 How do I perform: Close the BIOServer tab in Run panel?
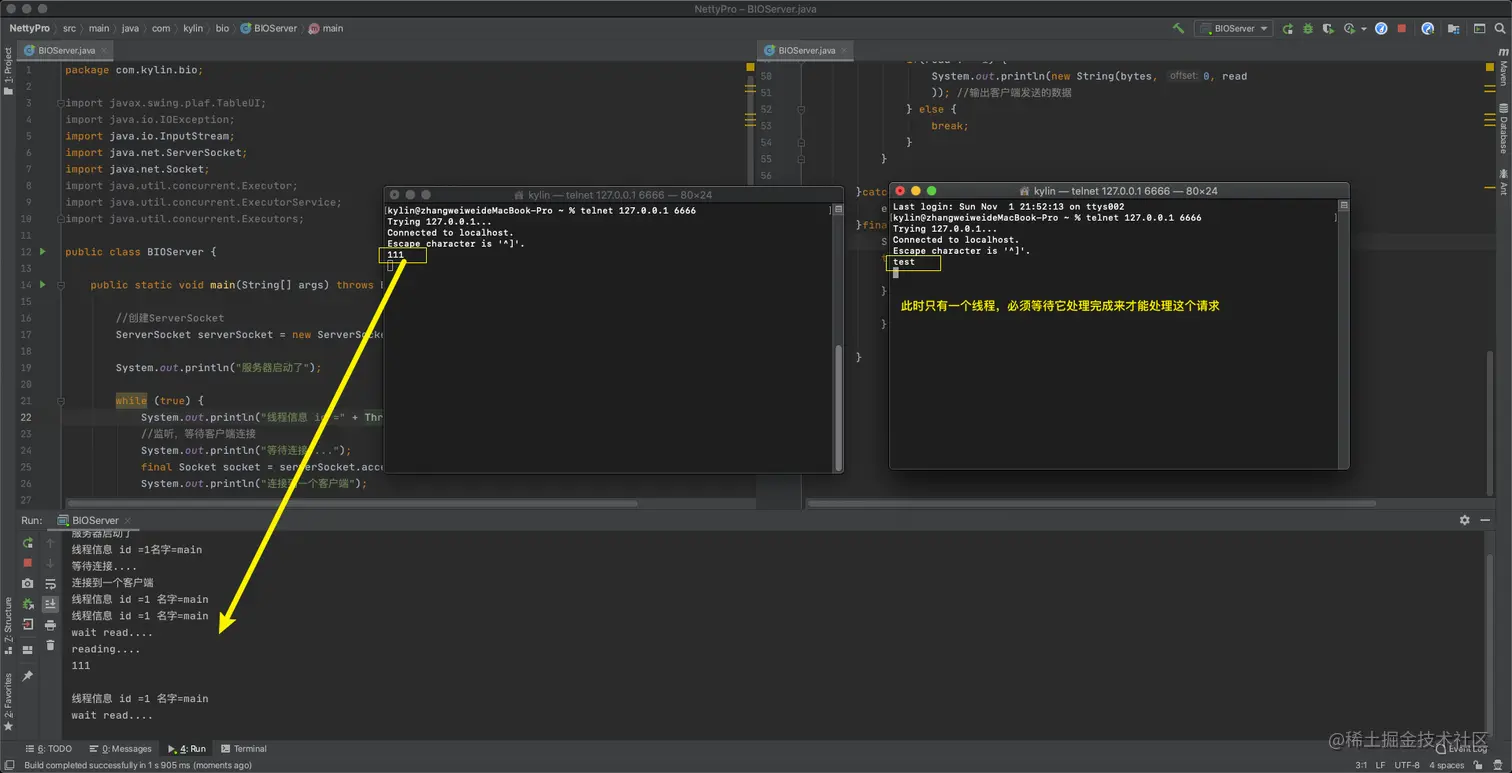[x=126, y=521]
